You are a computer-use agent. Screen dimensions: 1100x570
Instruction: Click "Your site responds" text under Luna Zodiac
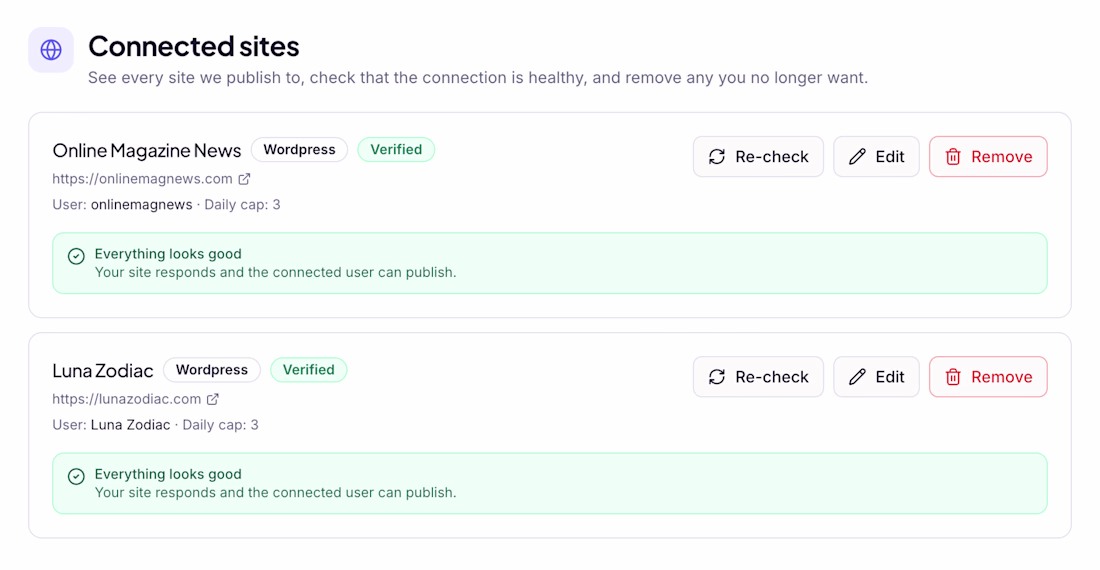[x=276, y=492]
